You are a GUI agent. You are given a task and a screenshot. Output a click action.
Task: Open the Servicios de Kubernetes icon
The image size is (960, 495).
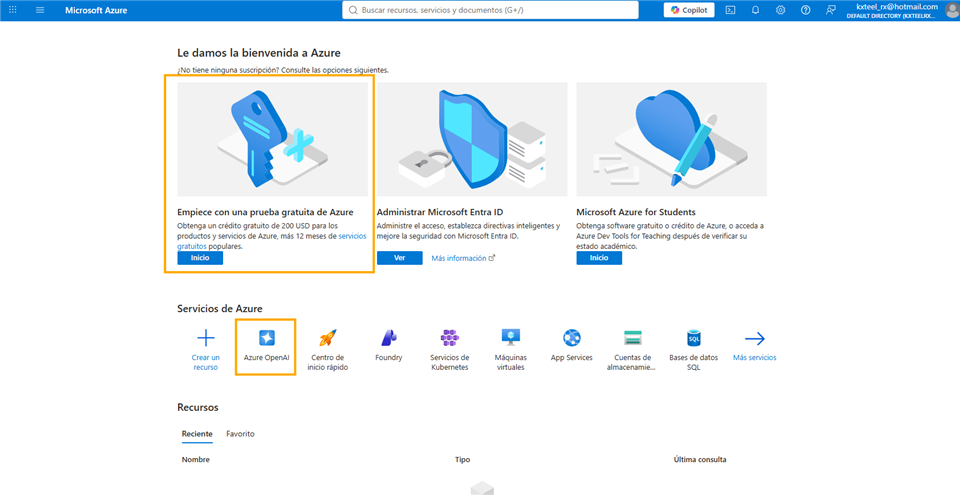coord(450,338)
